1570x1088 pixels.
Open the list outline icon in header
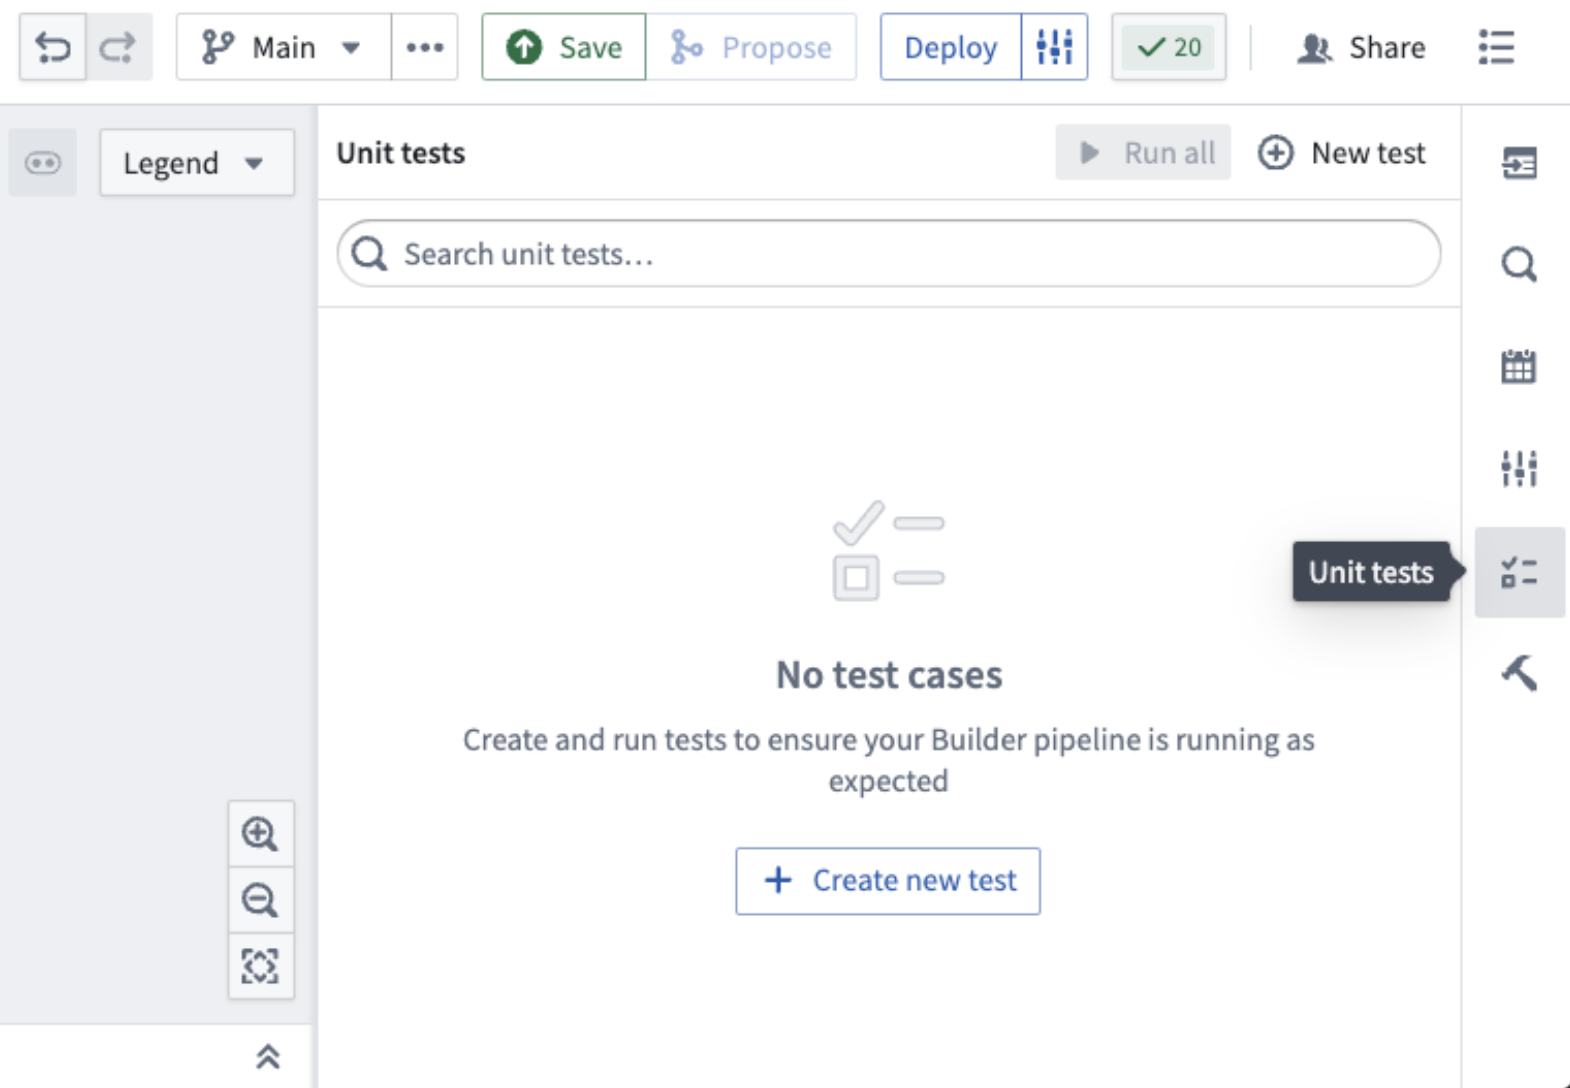(x=1496, y=47)
